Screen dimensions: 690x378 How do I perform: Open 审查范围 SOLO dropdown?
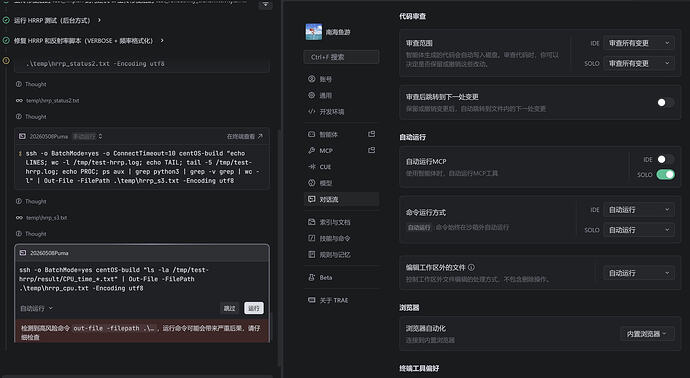[x=639, y=63]
